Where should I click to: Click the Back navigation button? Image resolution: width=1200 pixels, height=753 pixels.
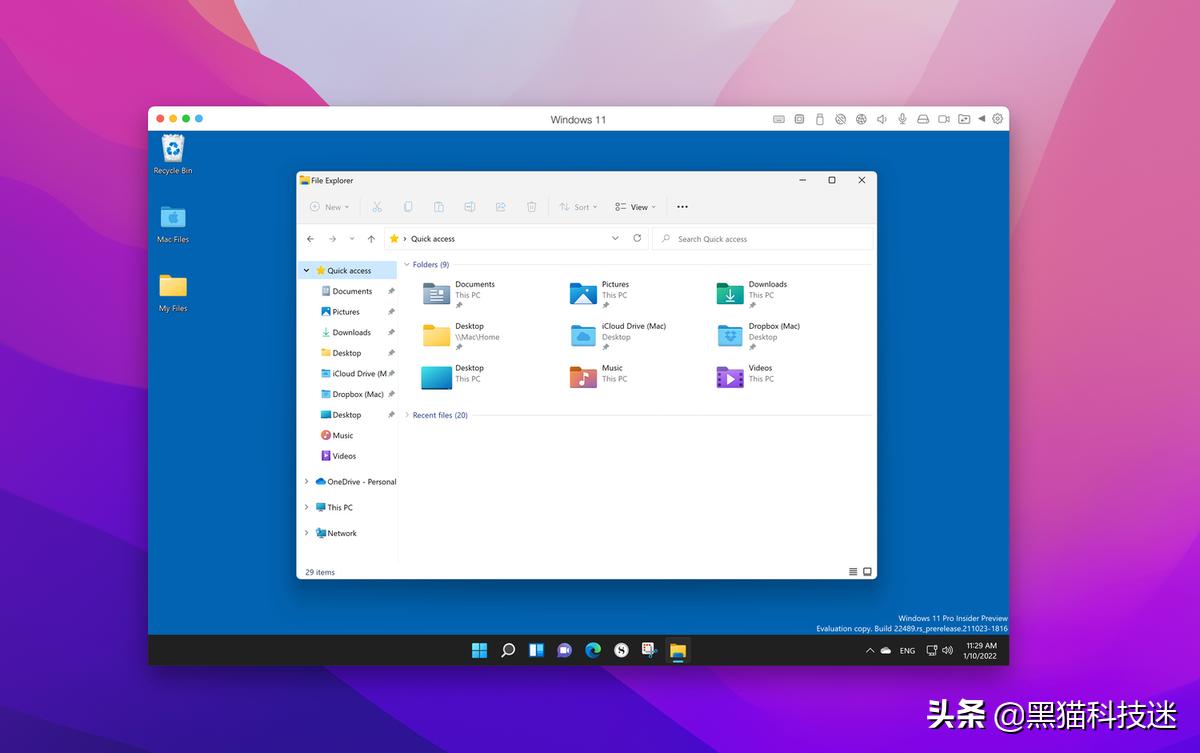(310, 238)
